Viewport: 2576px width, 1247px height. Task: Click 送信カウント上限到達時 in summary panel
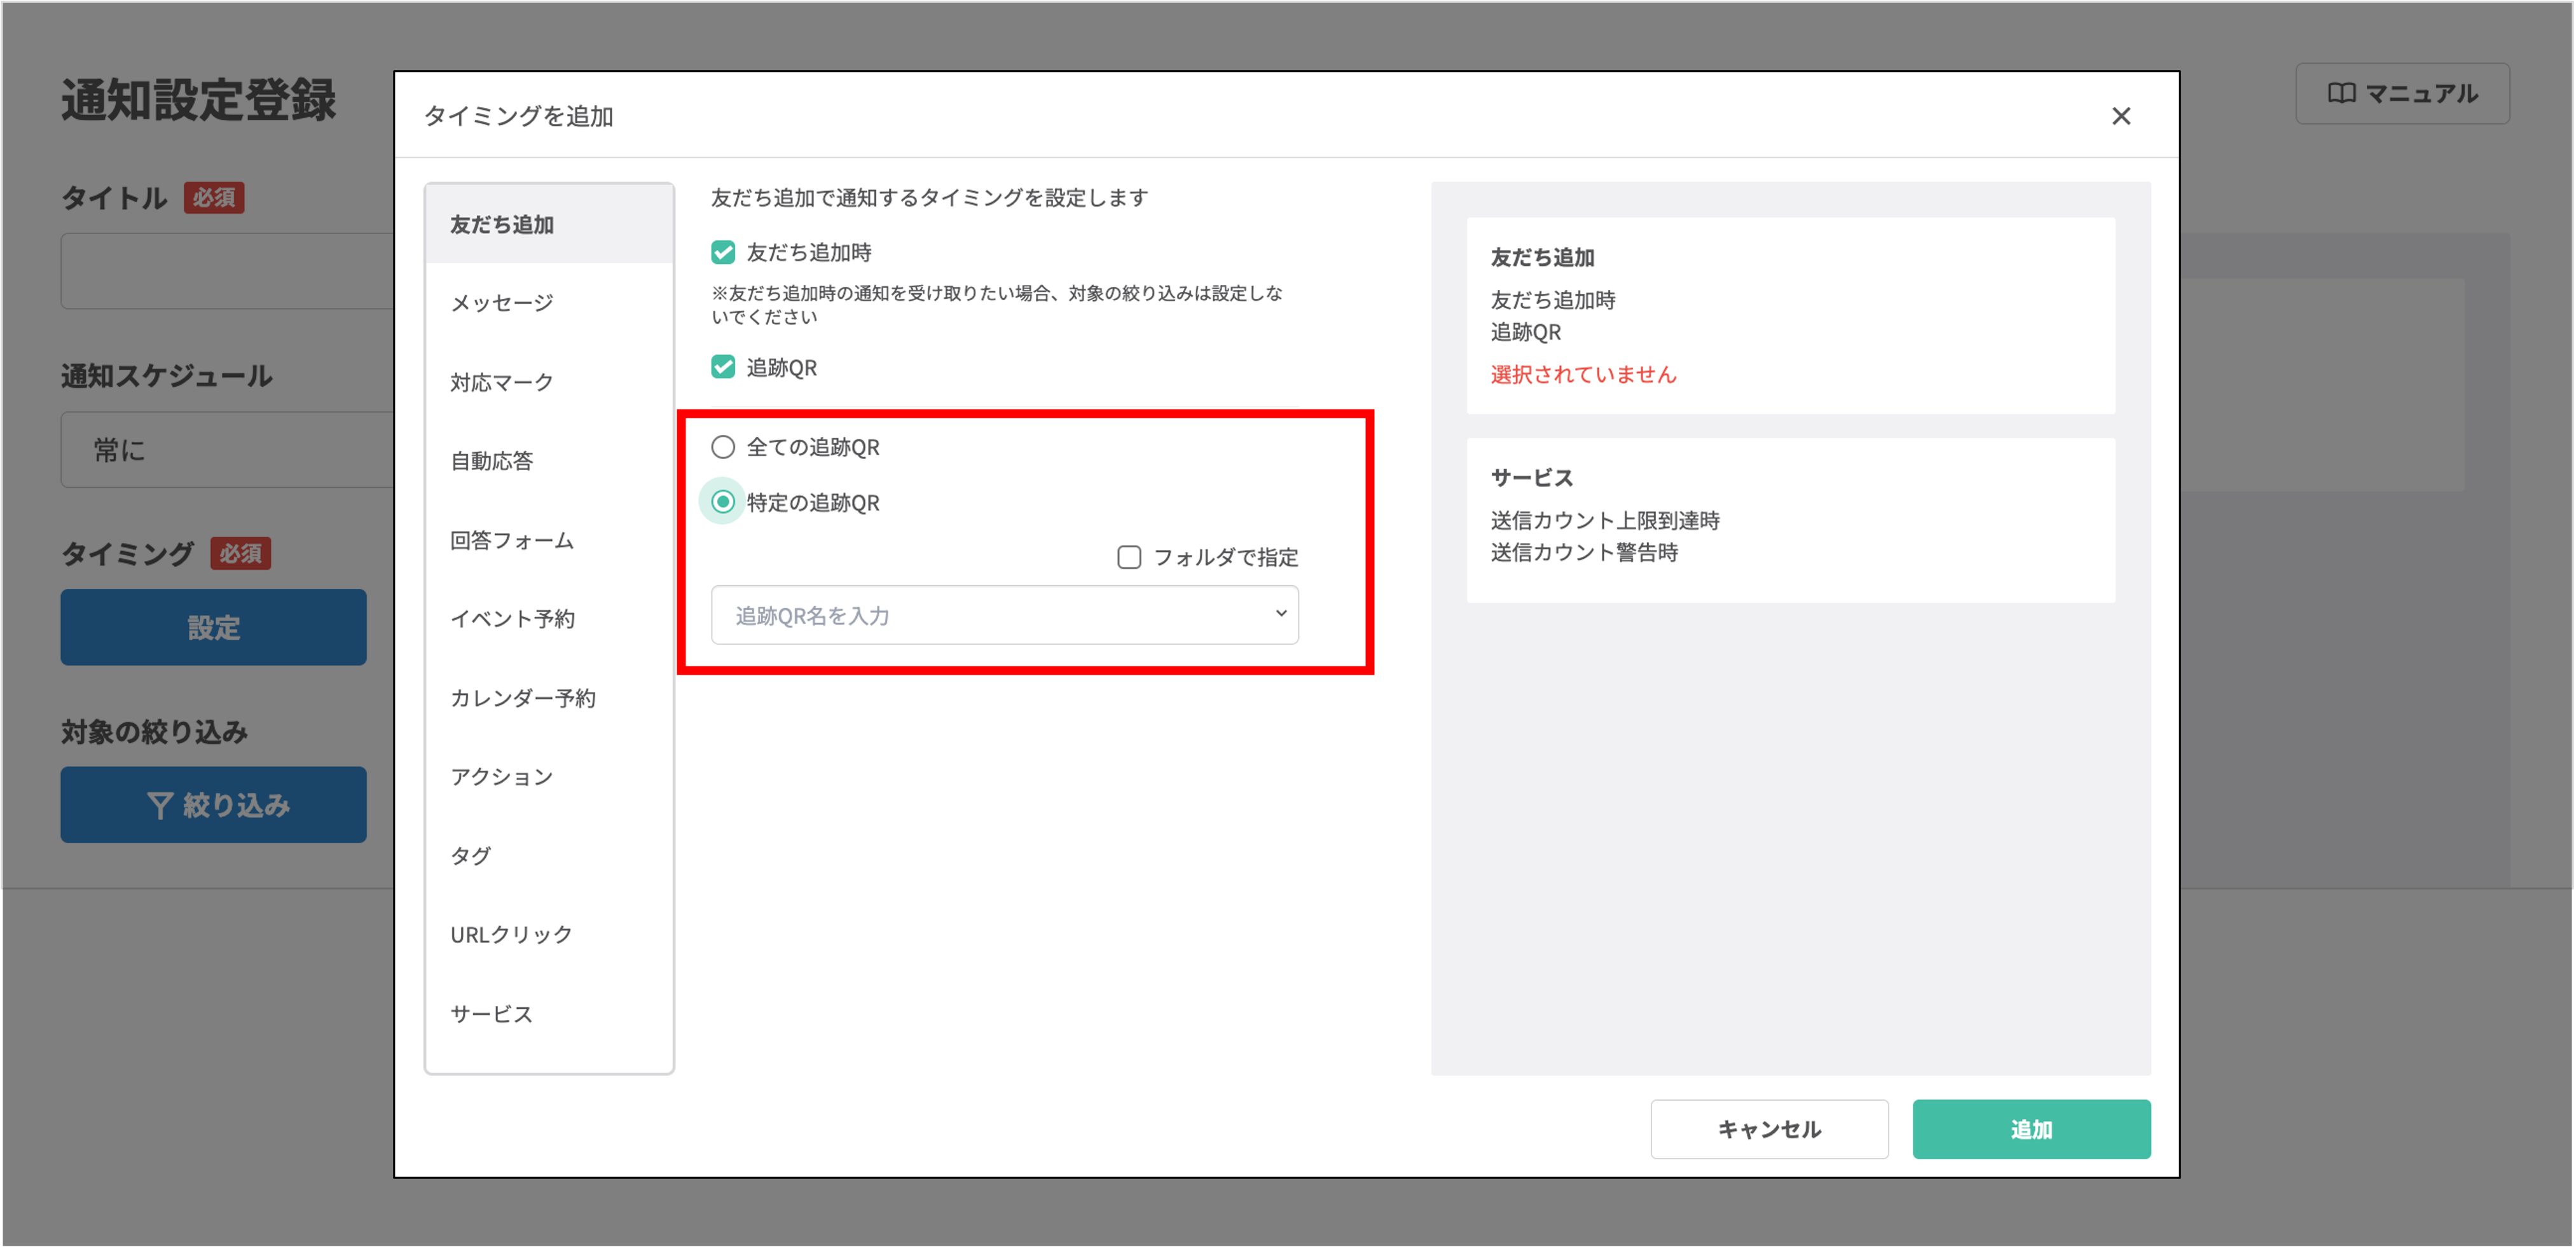[x=1605, y=520]
